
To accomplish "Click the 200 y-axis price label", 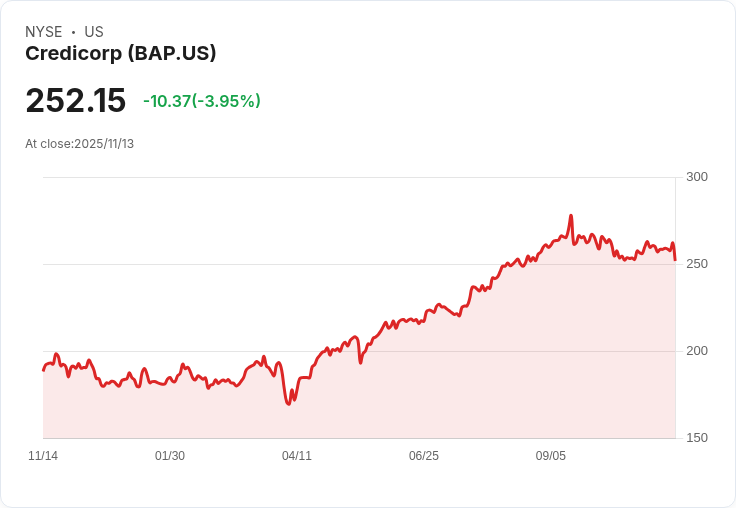I will [697, 351].
